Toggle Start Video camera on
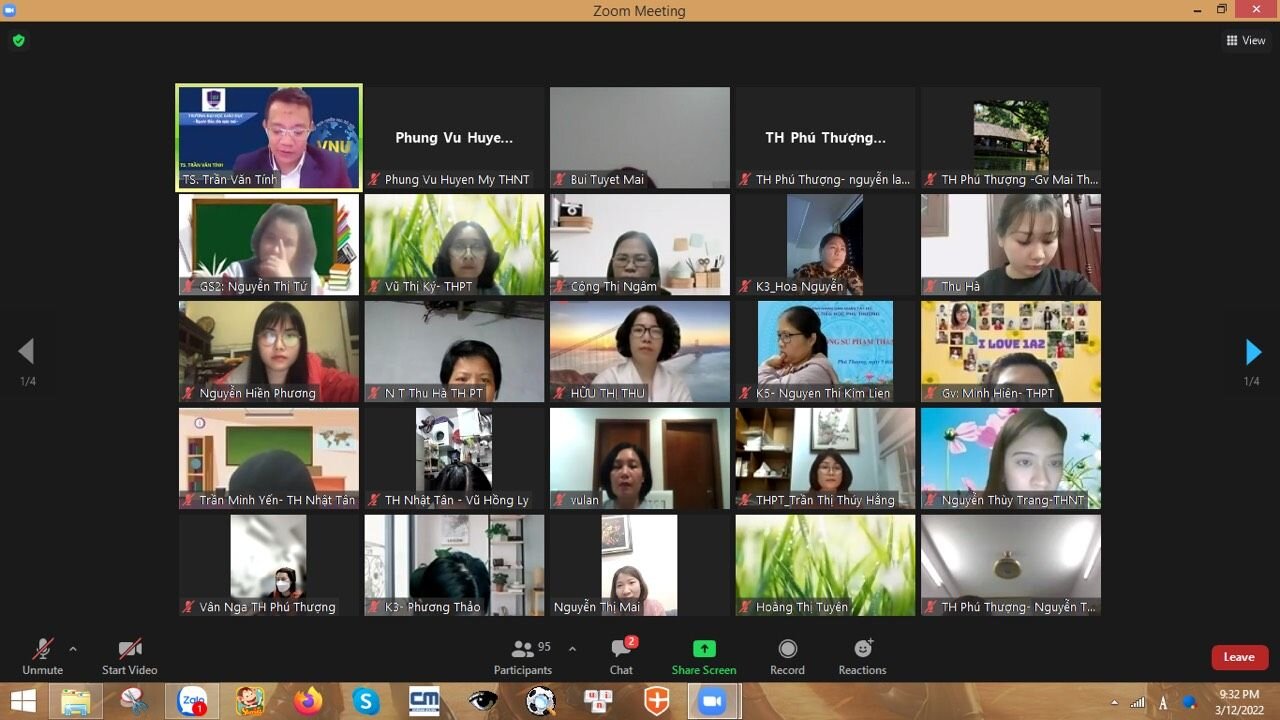The width and height of the screenshot is (1280, 720). [x=129, y=657]
